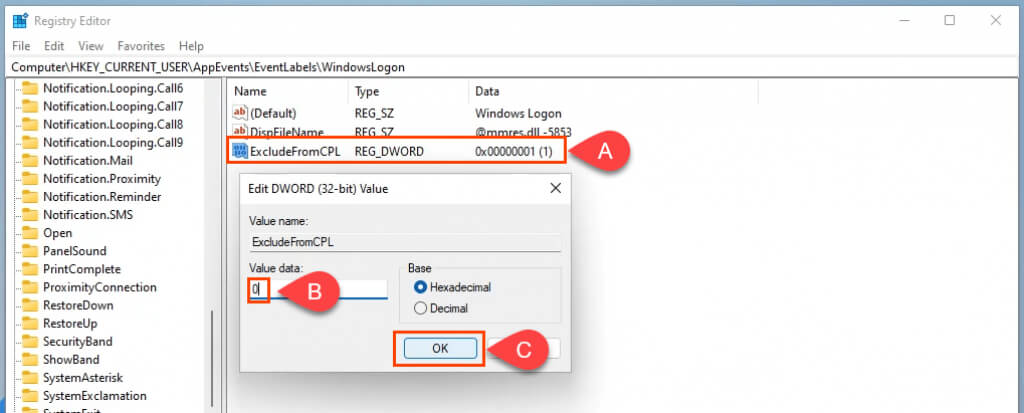Select folder icon of Notification.Looping.Call9
Image resolution: width=1024 pixels, height=413 pixels.
pos(30,142)
